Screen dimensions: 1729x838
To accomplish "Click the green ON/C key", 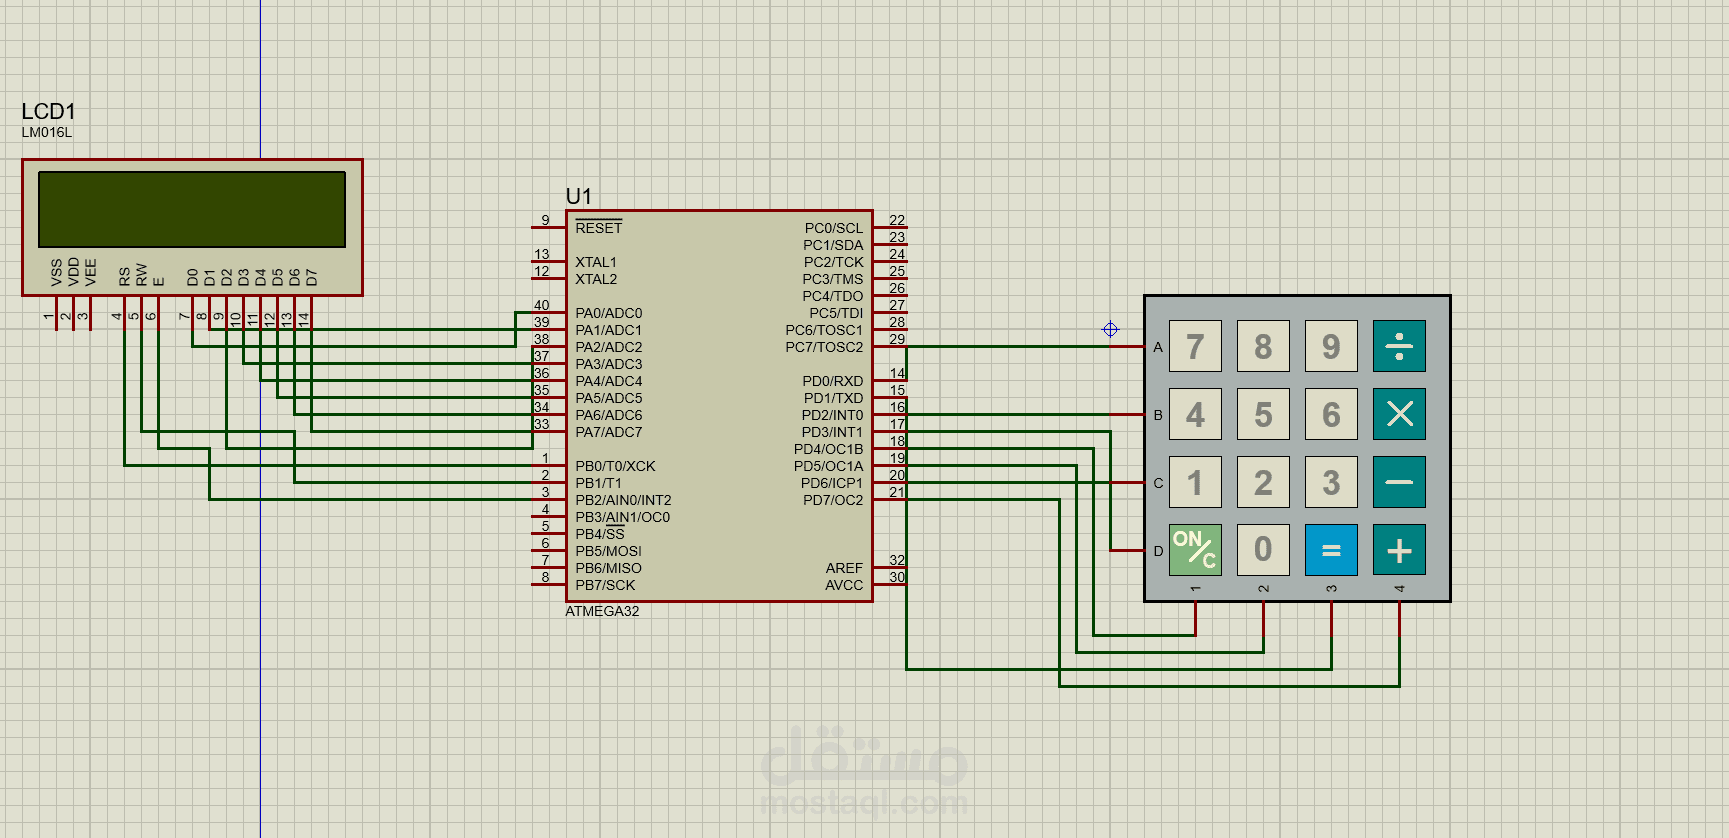I will point(1195,550).
